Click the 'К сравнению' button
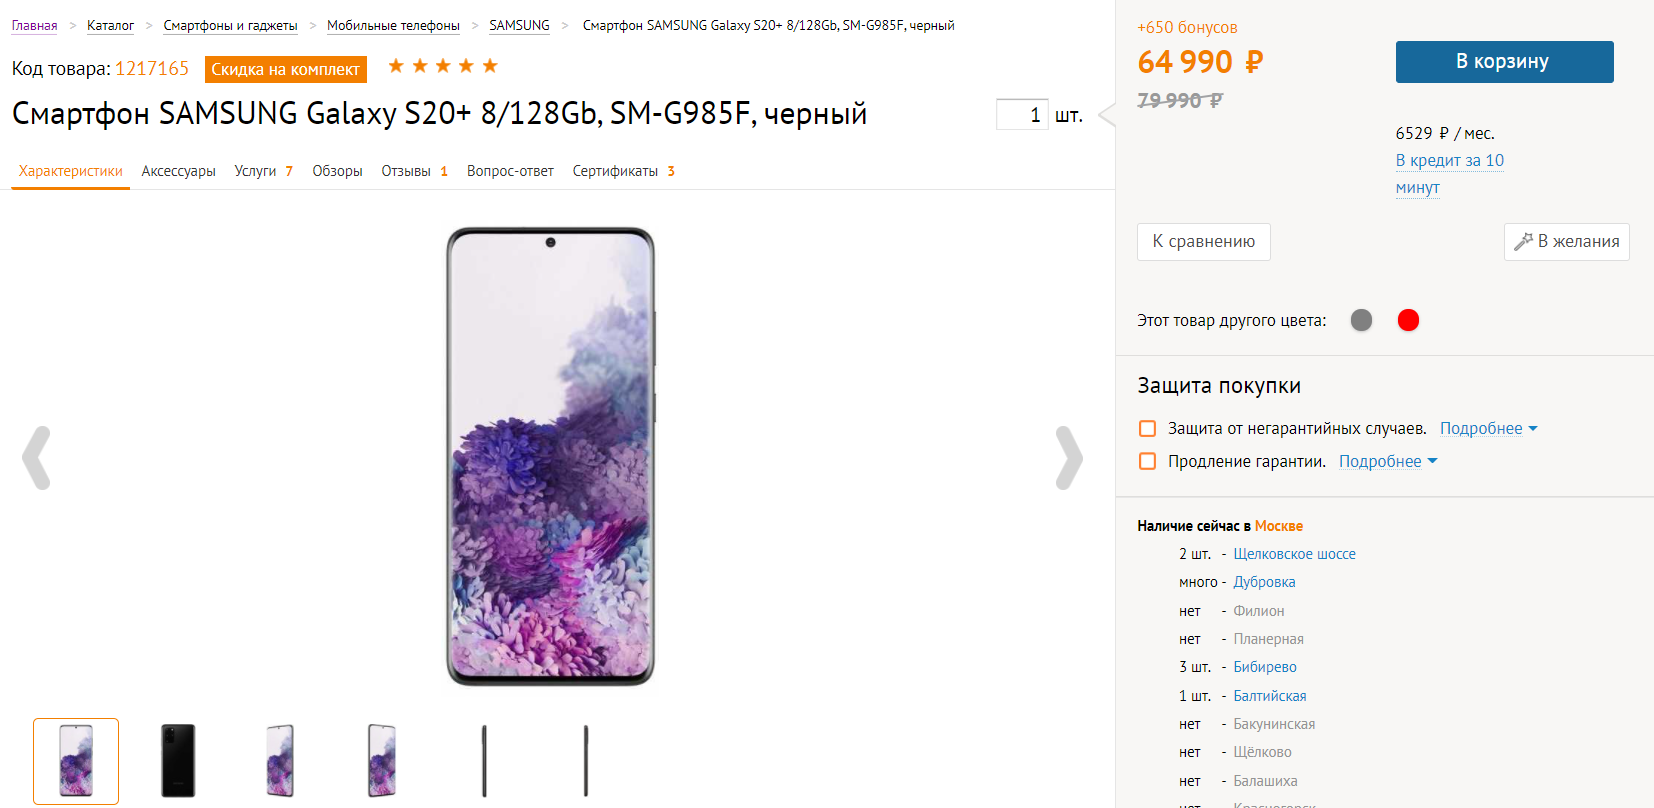Screen dimensions: 1654x808 coord(1203,242)
